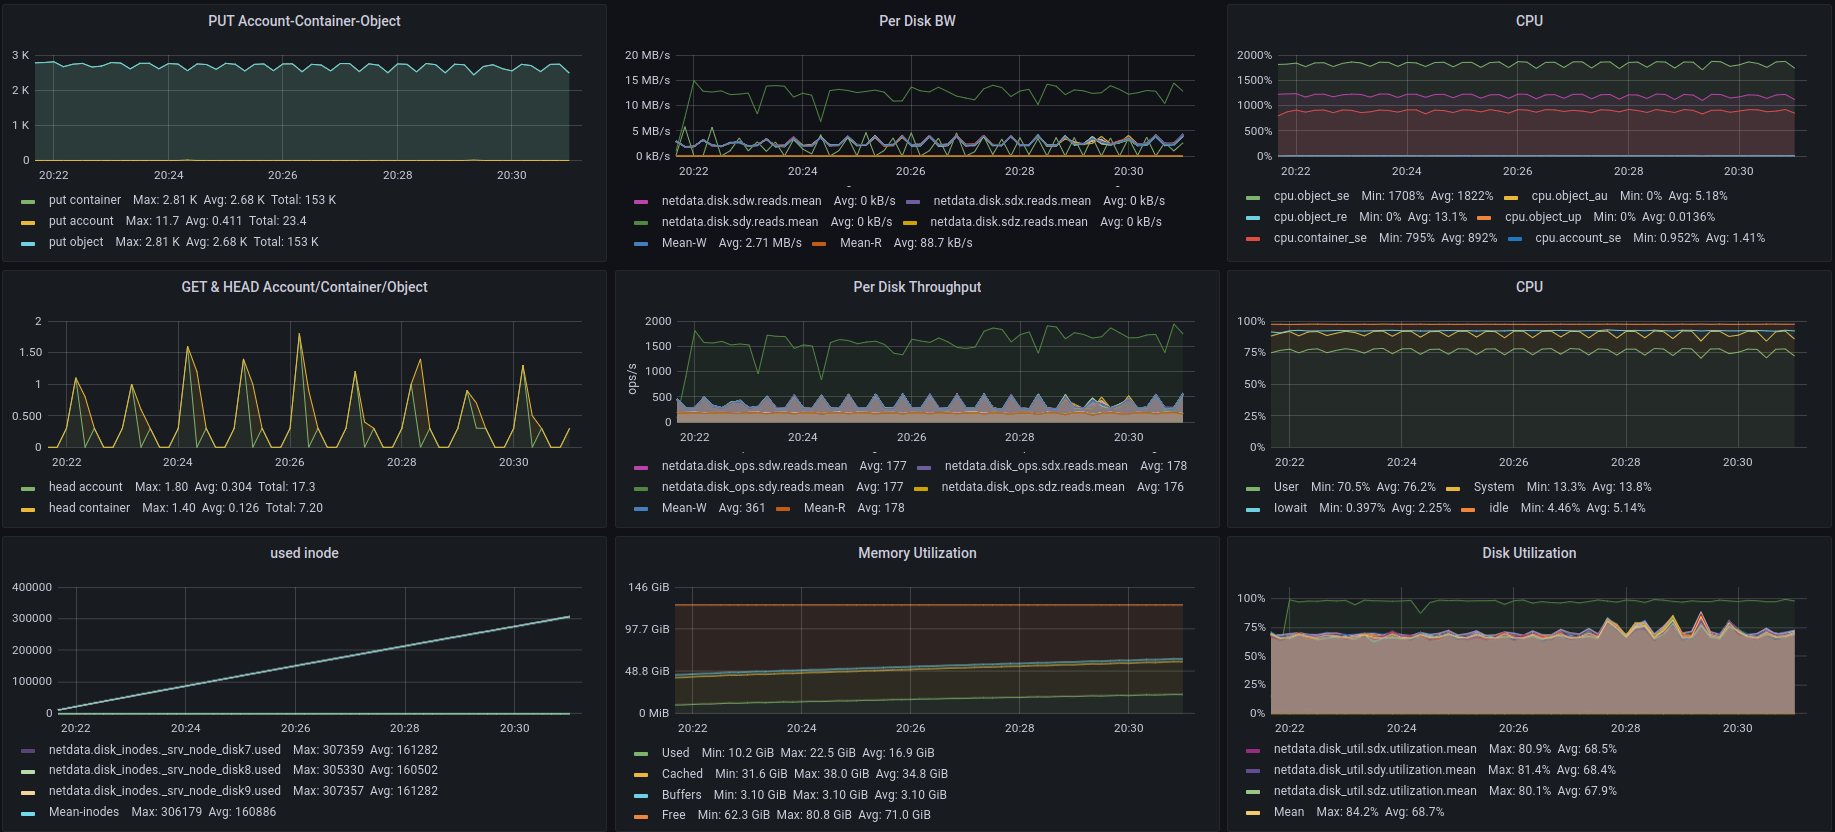Open the GET & HEAD Account/Container/Object panel menu
The width and height of the screenshot is (1835, 832).
pos(304,287)
